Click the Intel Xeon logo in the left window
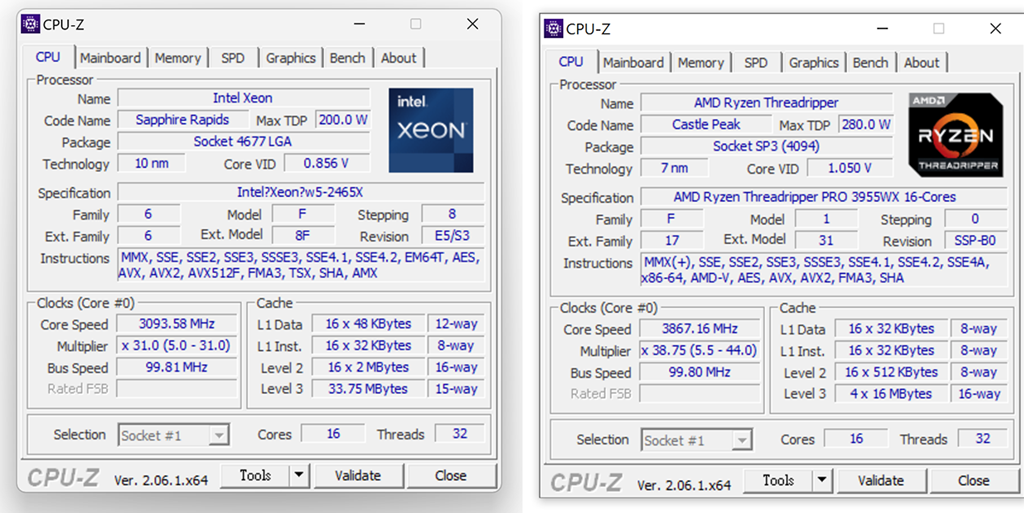The image size is (1024, 513). point(431,131)
